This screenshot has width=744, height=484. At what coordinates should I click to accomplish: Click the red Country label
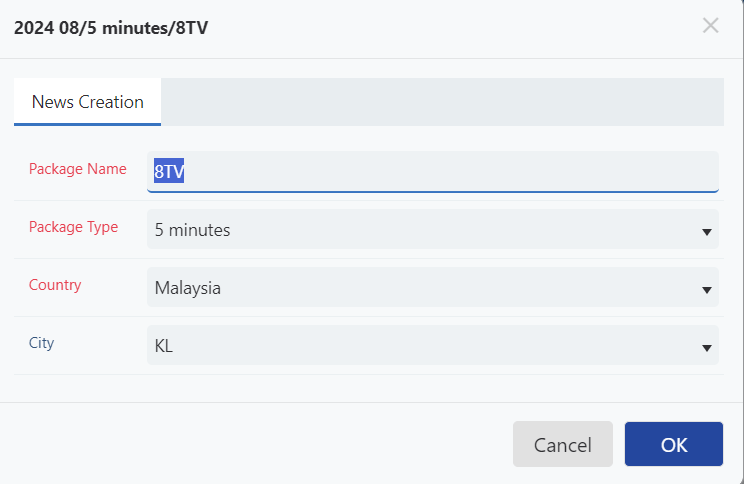coord(55,285)
